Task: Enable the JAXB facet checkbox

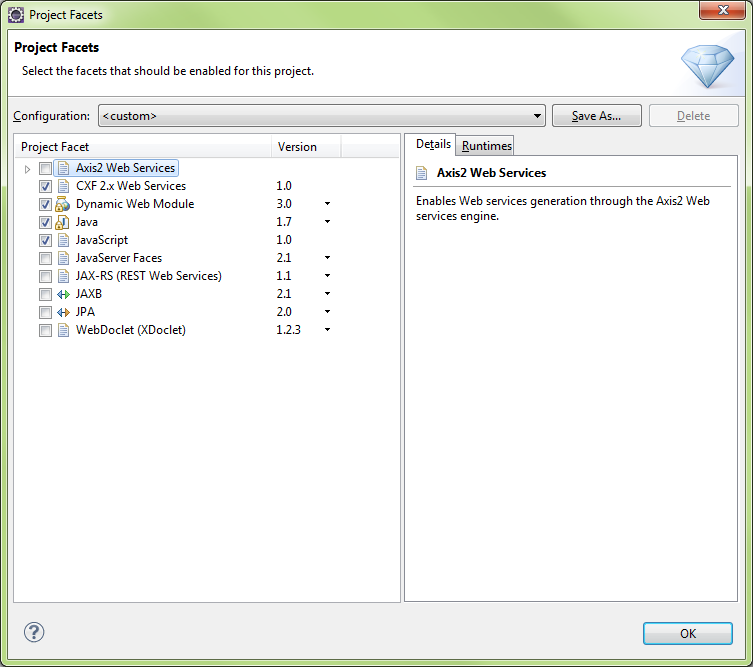Action: 46,294
